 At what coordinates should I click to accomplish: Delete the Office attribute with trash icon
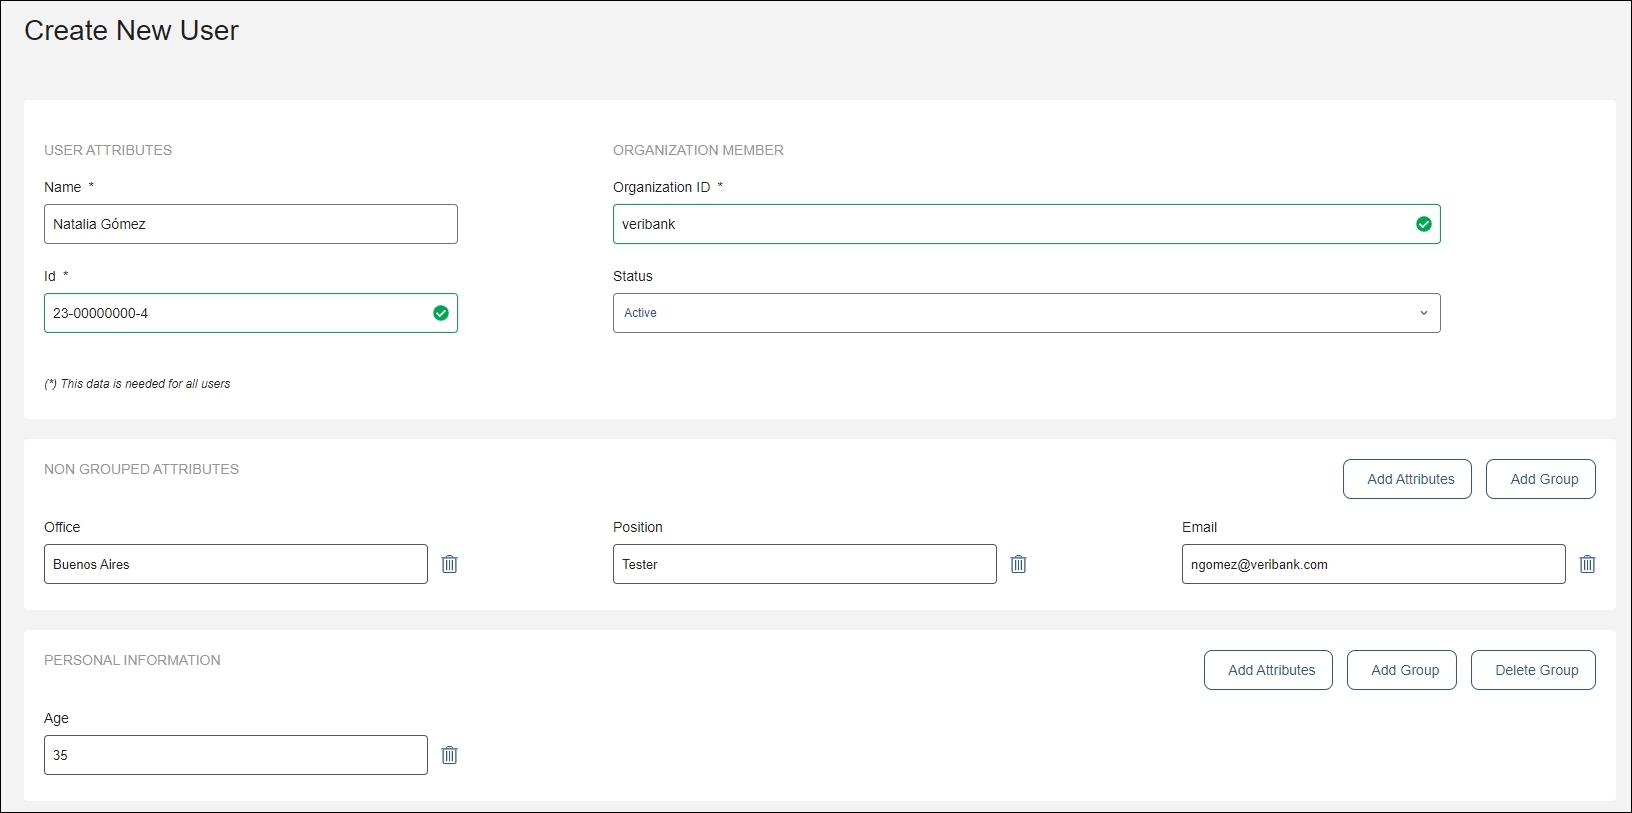click(x=449, y=564)
